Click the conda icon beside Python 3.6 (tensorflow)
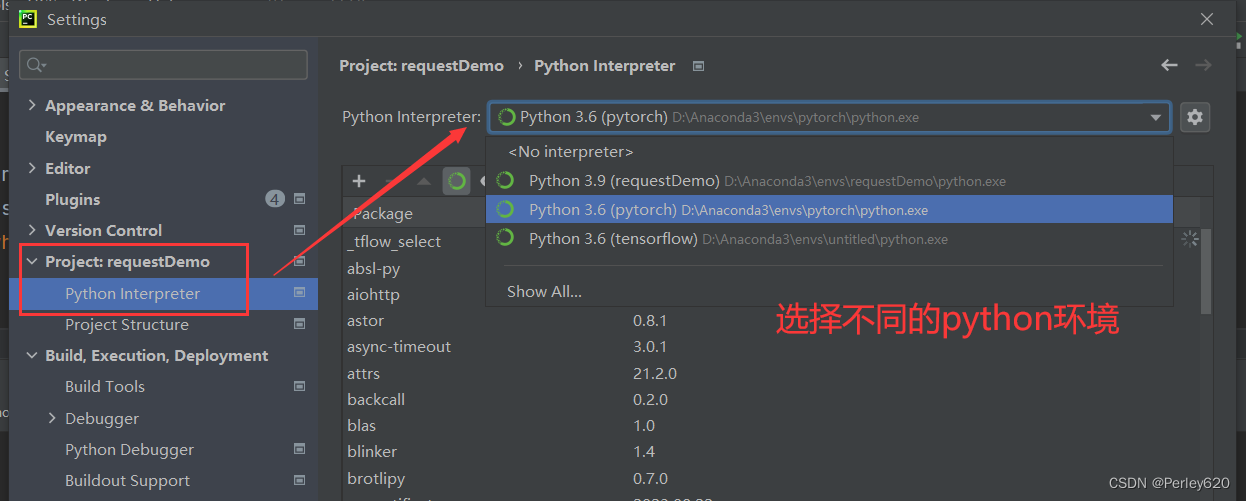The image size is (1246, 501). 506,238
